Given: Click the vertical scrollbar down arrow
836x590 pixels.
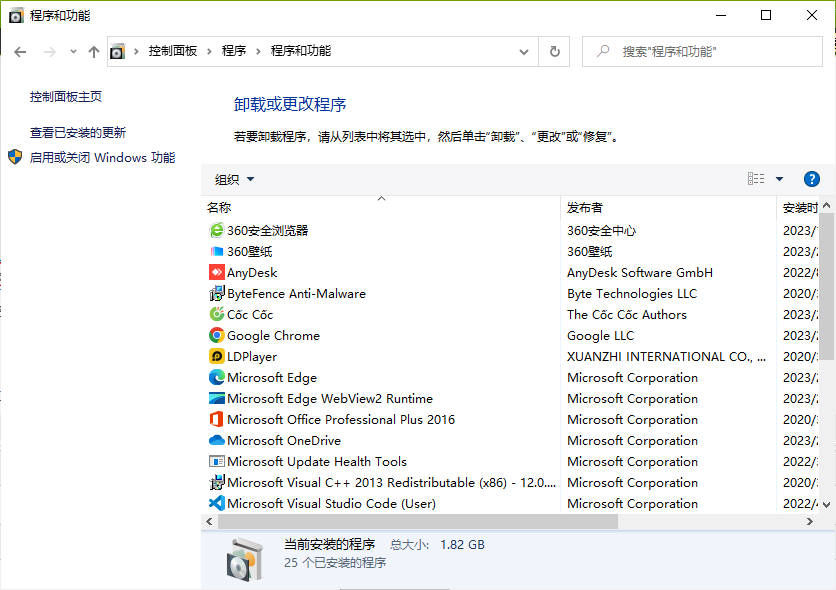Looking at the screenshot, I should (826, 504).
